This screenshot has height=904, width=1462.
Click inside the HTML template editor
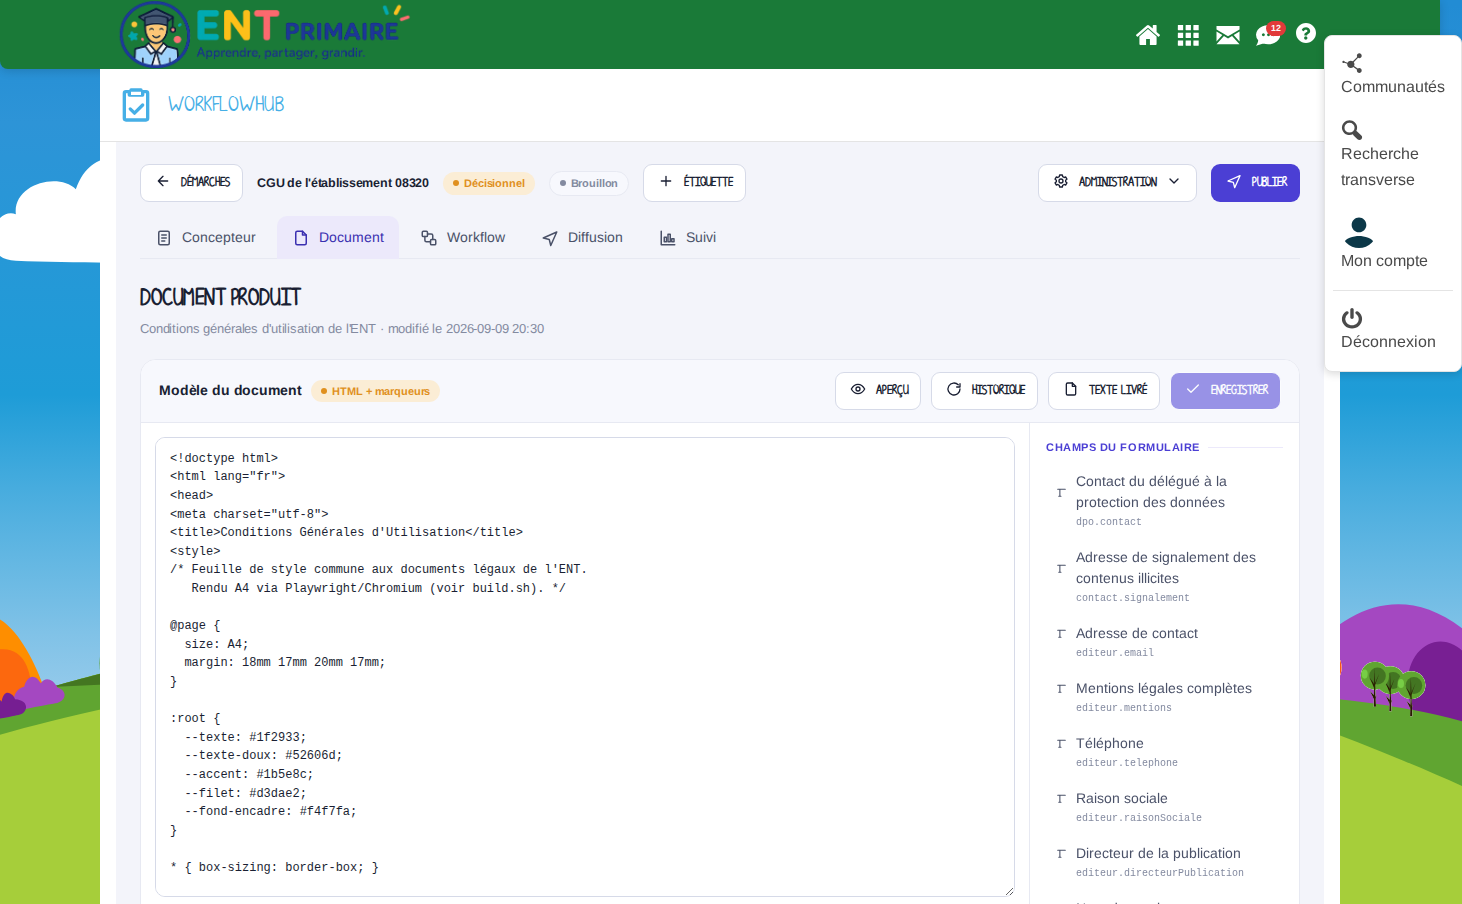point(585,666)
